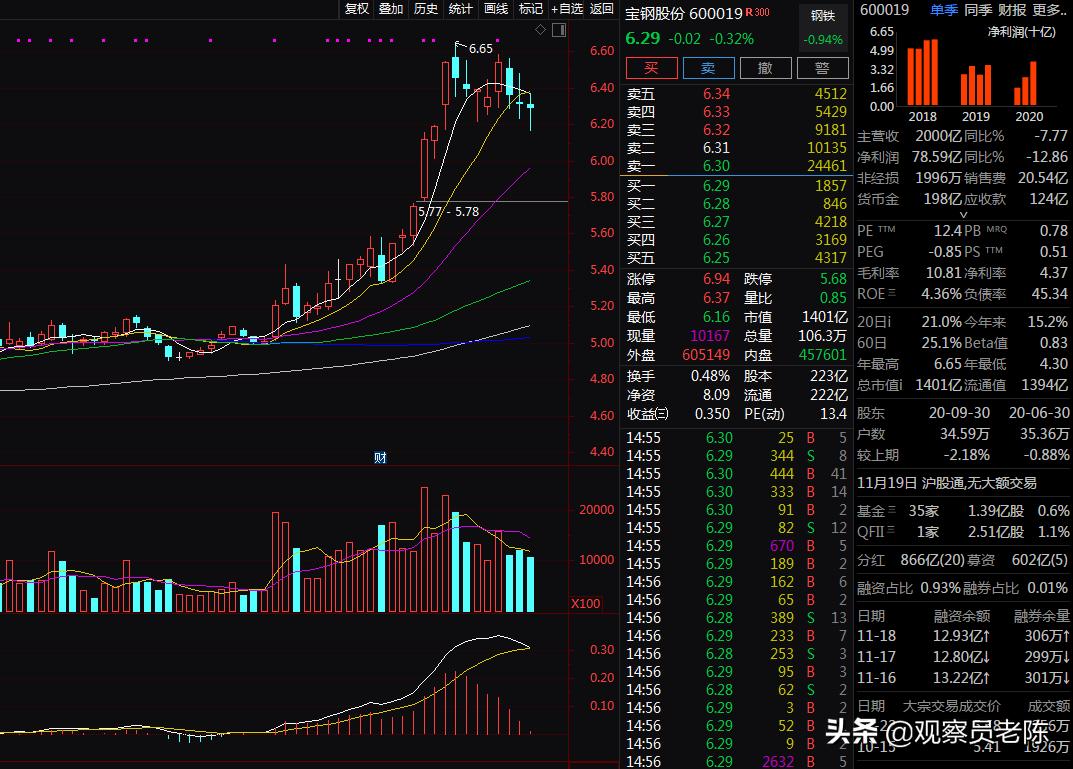This screenshot has height=769, width=1073.
Task: Switch to the 单季 tab
Action: tap(944, 10)
